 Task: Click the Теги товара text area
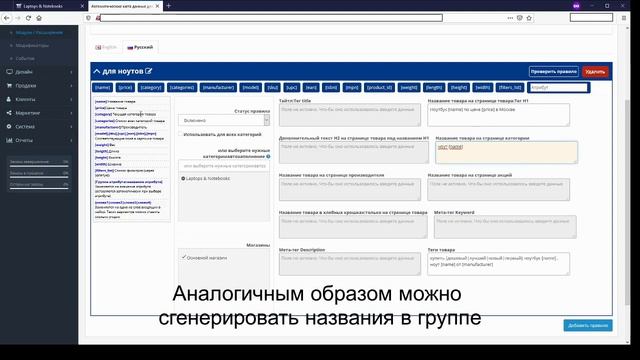tap(498, 264)
